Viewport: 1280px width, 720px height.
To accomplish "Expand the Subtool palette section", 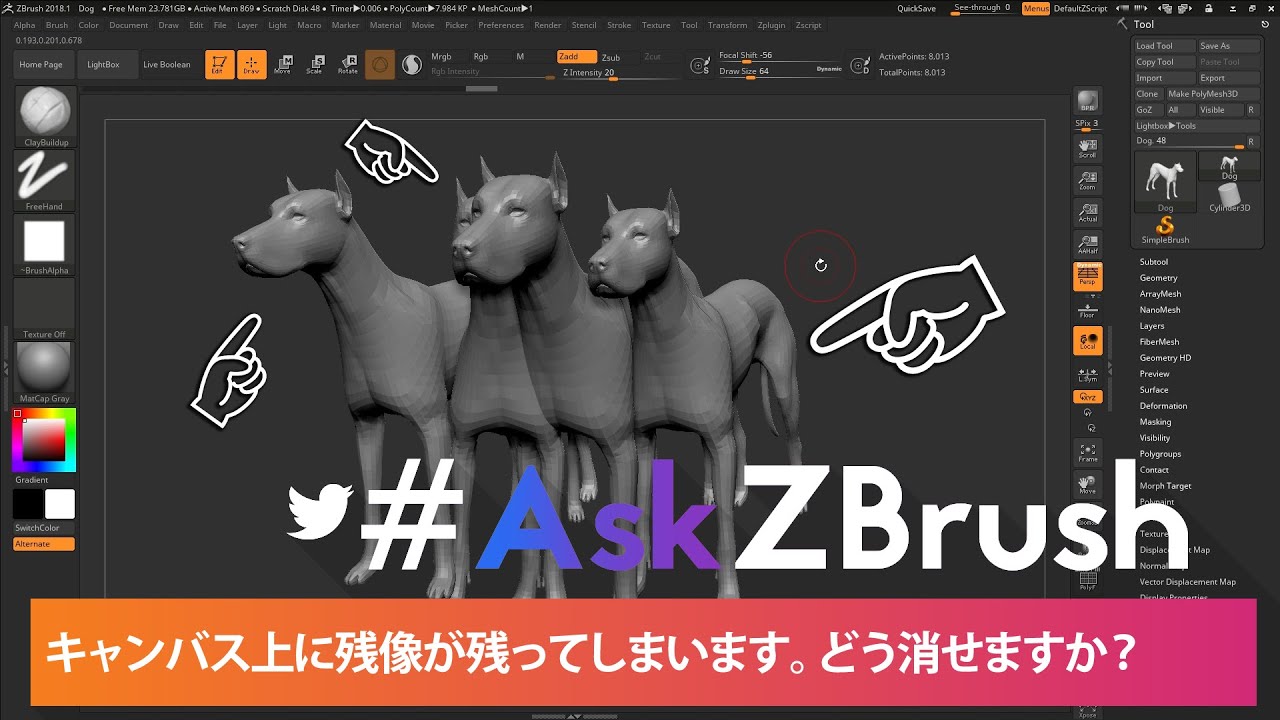I will click(1154, 262).
